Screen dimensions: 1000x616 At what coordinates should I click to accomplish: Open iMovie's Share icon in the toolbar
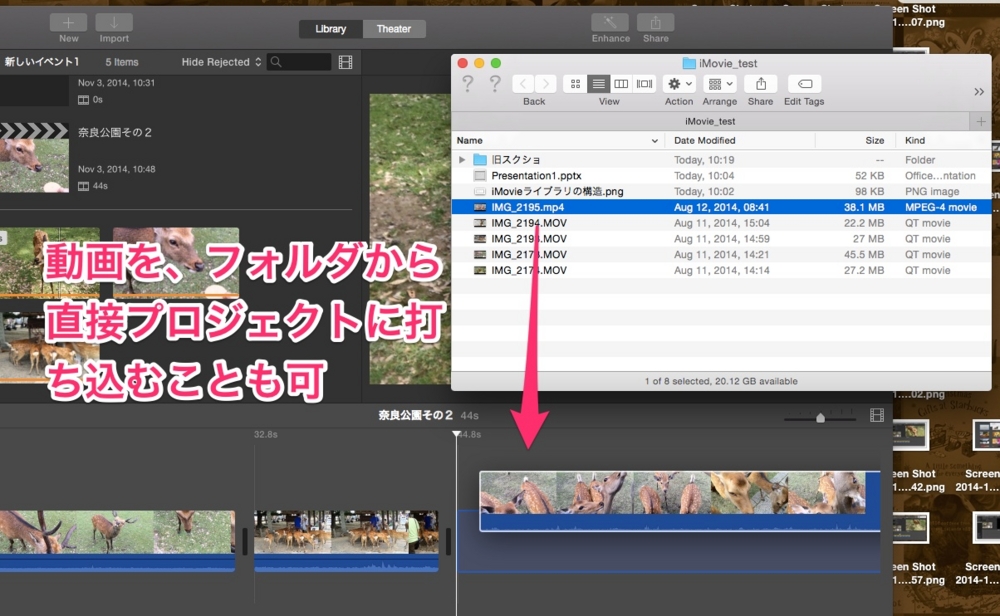point(655,22)
